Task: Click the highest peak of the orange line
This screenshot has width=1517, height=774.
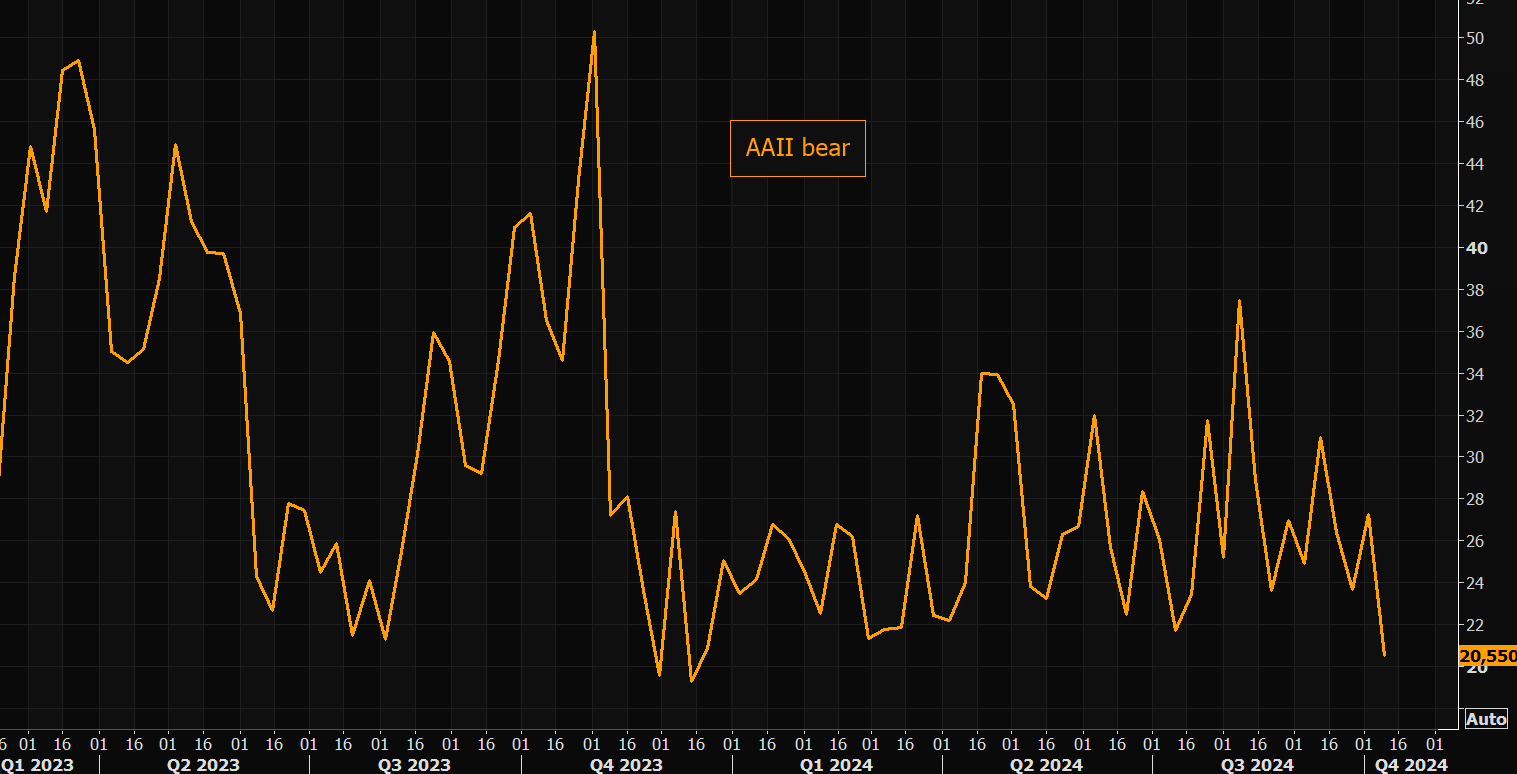Action: 594,33
